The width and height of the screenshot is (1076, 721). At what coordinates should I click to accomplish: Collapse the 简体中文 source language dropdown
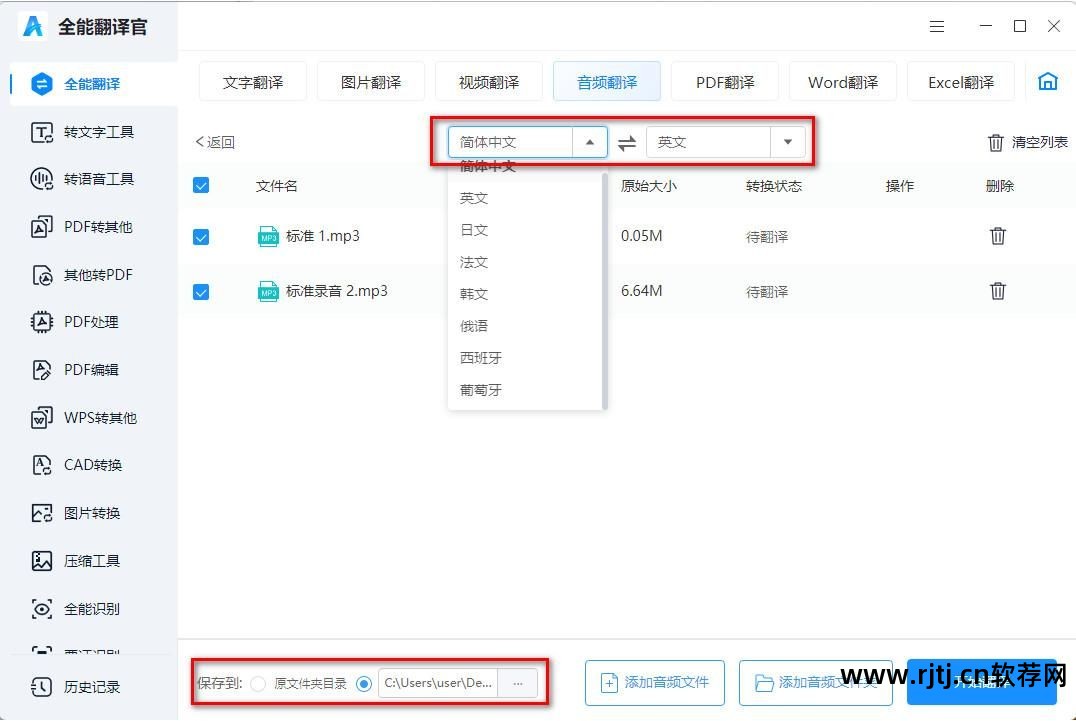(589, 143)
